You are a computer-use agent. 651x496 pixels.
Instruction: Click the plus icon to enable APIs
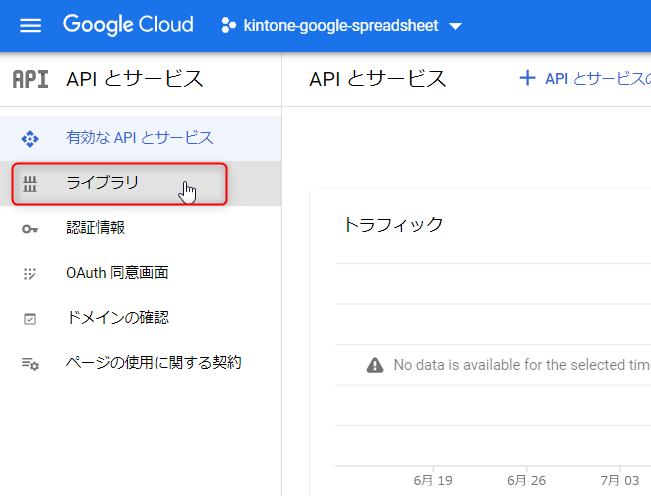point(527,79)
